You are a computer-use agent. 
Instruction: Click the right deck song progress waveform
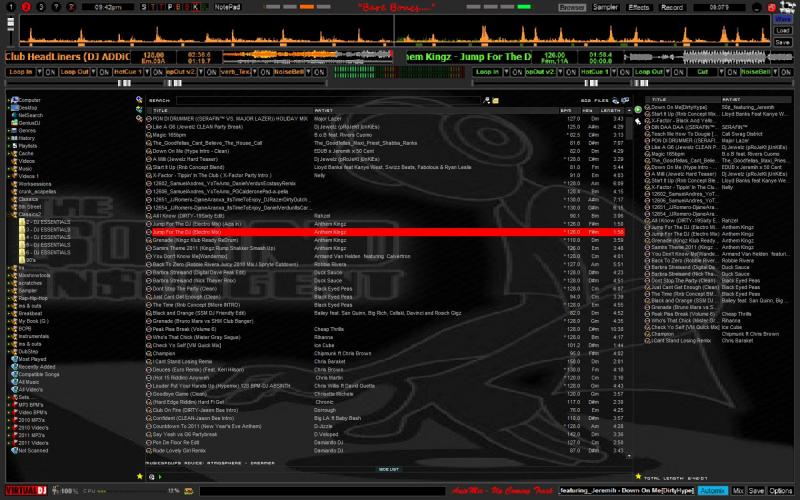(x=709, y=57)
